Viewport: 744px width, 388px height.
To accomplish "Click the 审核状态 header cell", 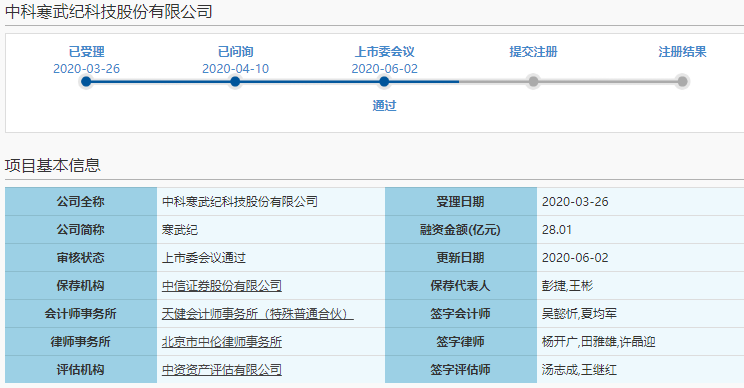I will 81,258.
